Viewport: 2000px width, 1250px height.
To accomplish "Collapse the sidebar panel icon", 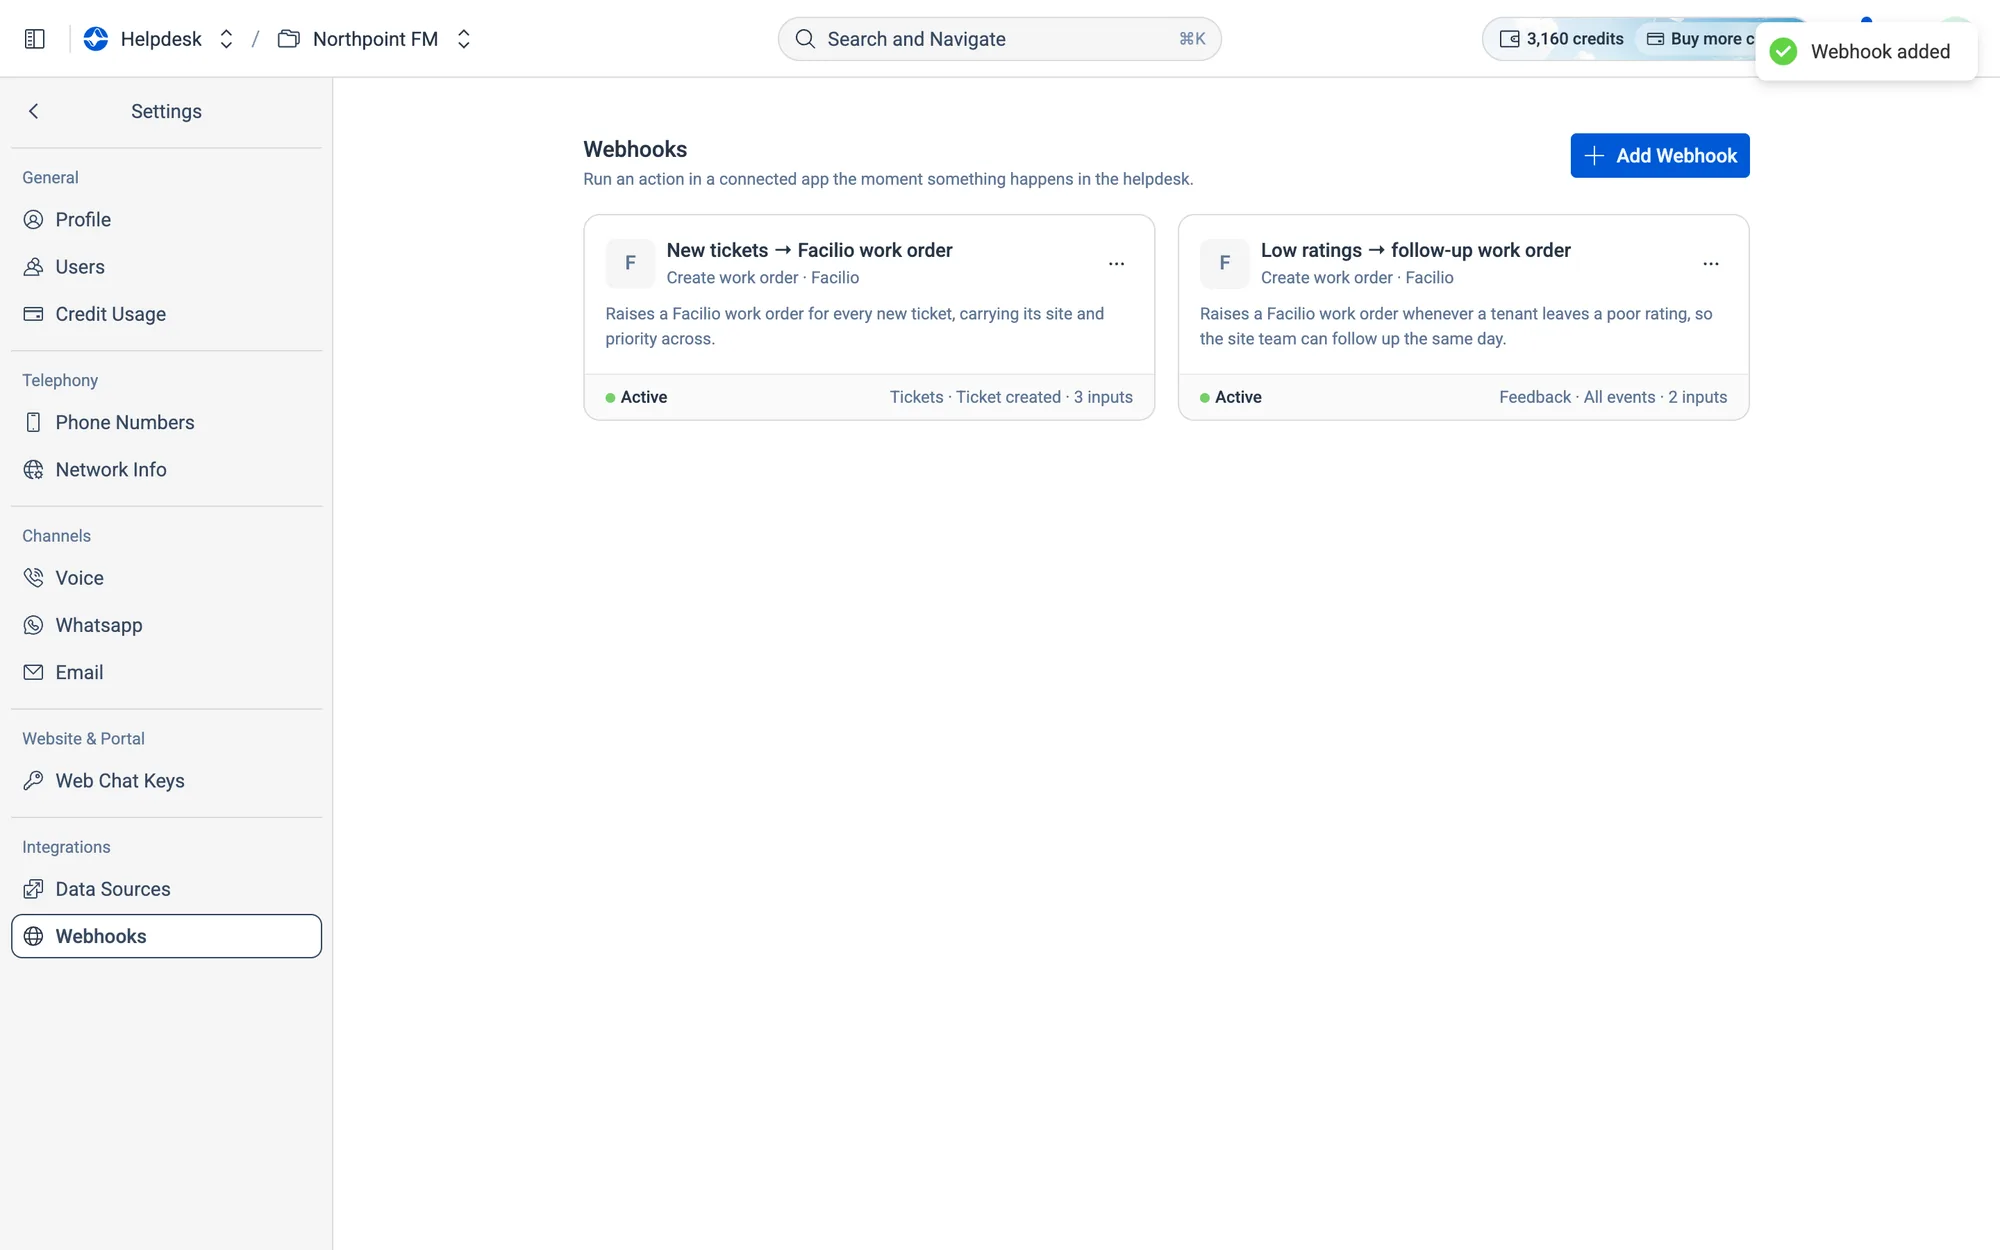I will click(35, 39).
